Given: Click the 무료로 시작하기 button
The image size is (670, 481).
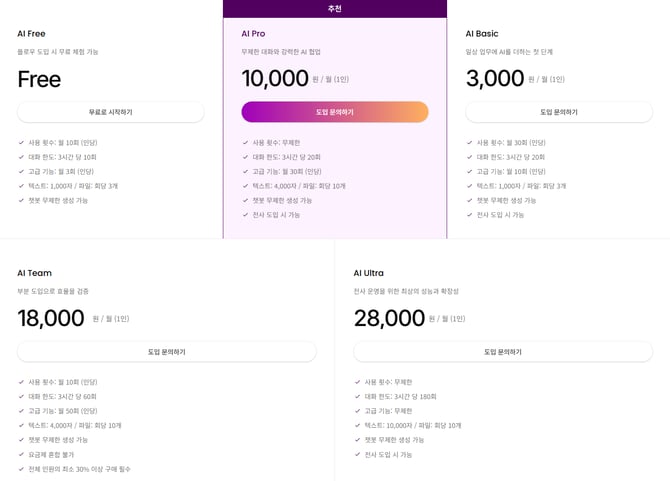Looking at the screenshot, I should click(x=110, y=112).
